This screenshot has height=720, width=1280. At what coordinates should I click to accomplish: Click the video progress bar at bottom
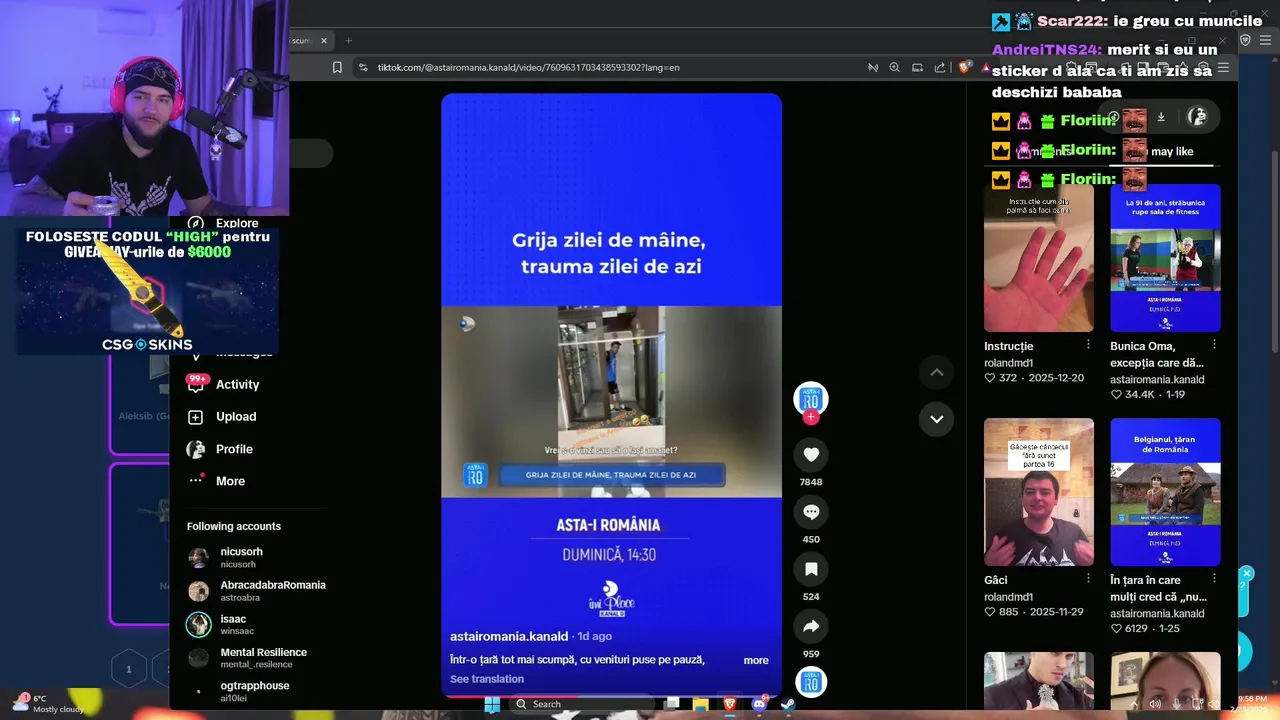611,694
